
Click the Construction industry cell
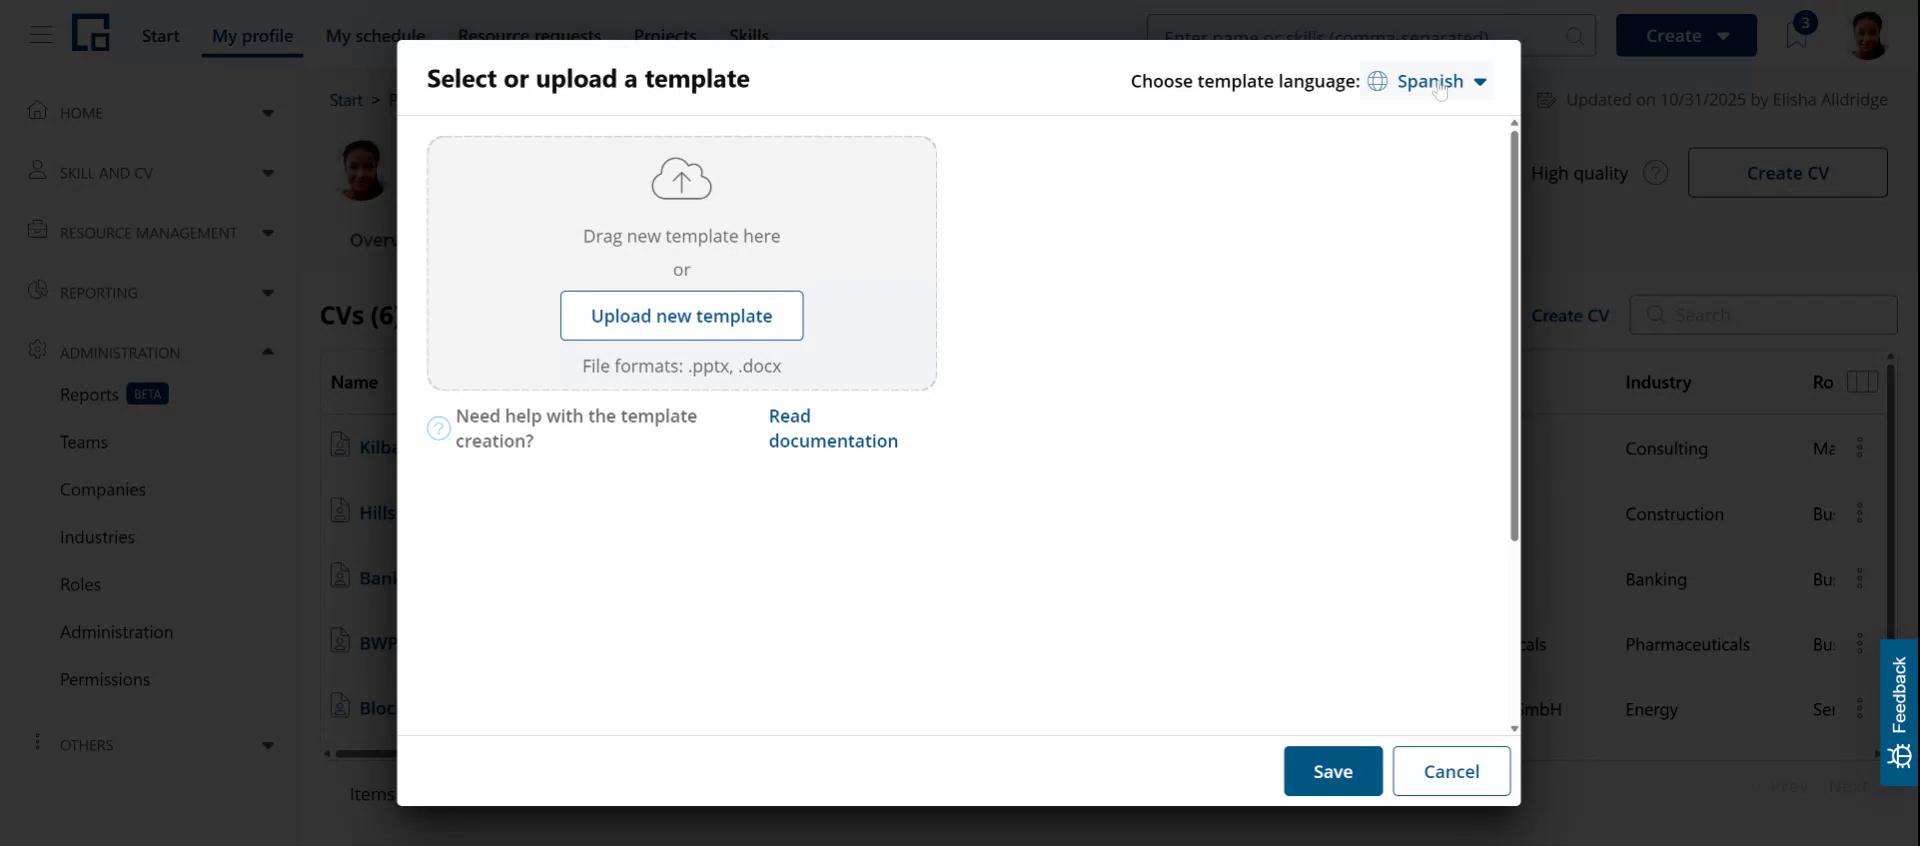click(x=1674, y=514)
